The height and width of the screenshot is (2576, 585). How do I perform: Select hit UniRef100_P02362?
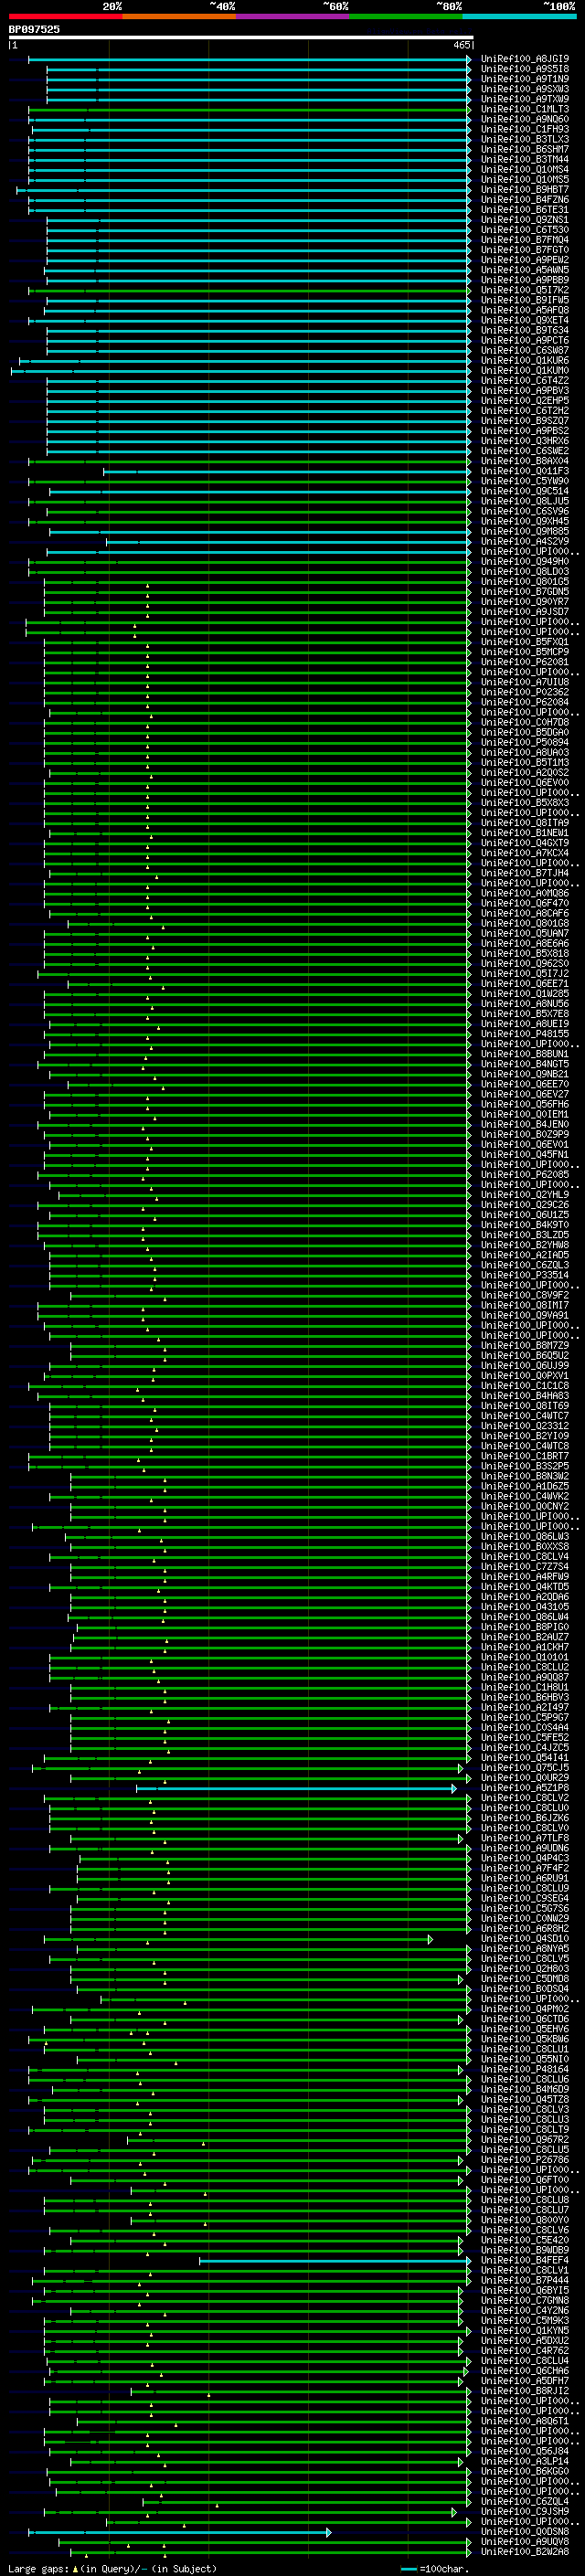pos(525,692)
